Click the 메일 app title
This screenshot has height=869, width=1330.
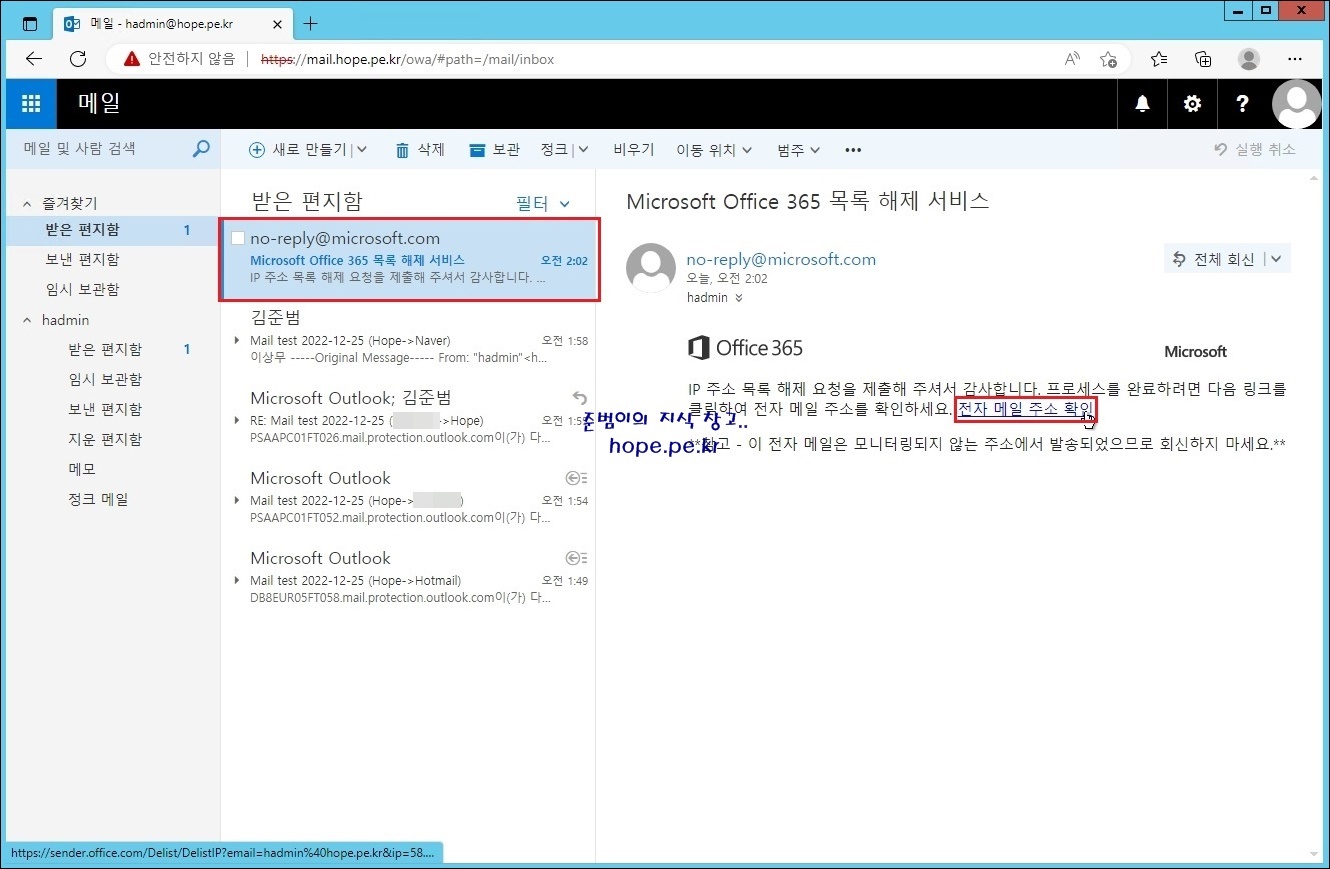(x=100, y=103)
